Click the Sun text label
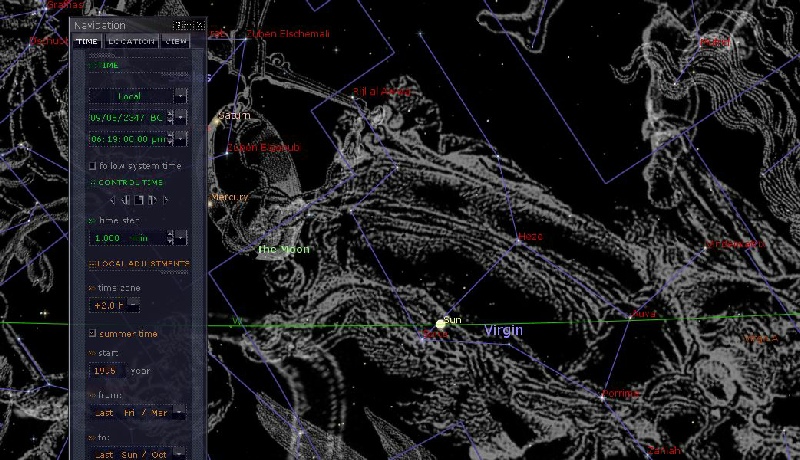 coord(453,320)
